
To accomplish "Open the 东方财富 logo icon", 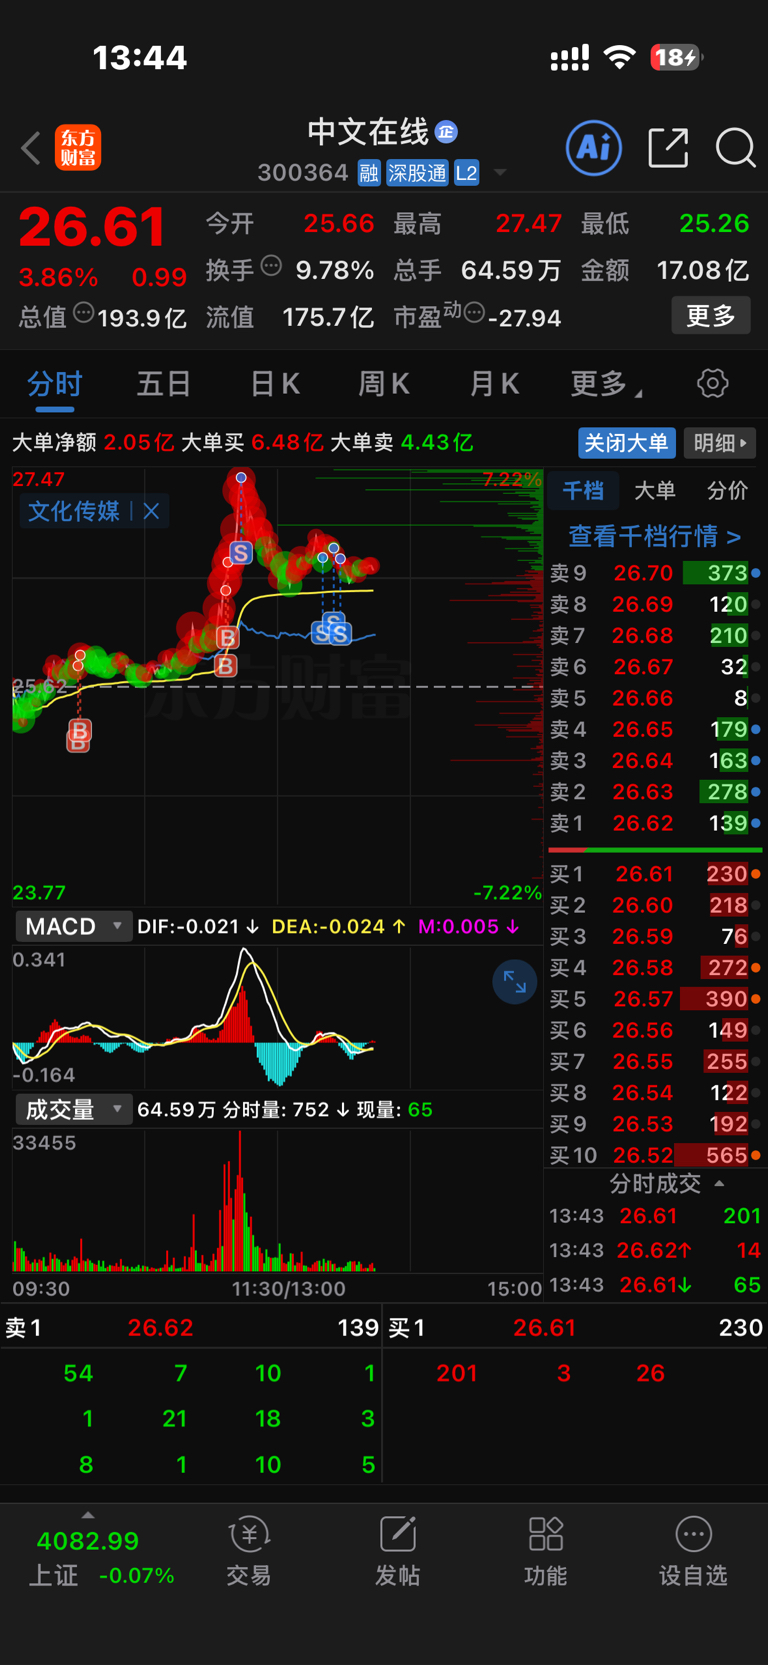I will pos(78,148).
